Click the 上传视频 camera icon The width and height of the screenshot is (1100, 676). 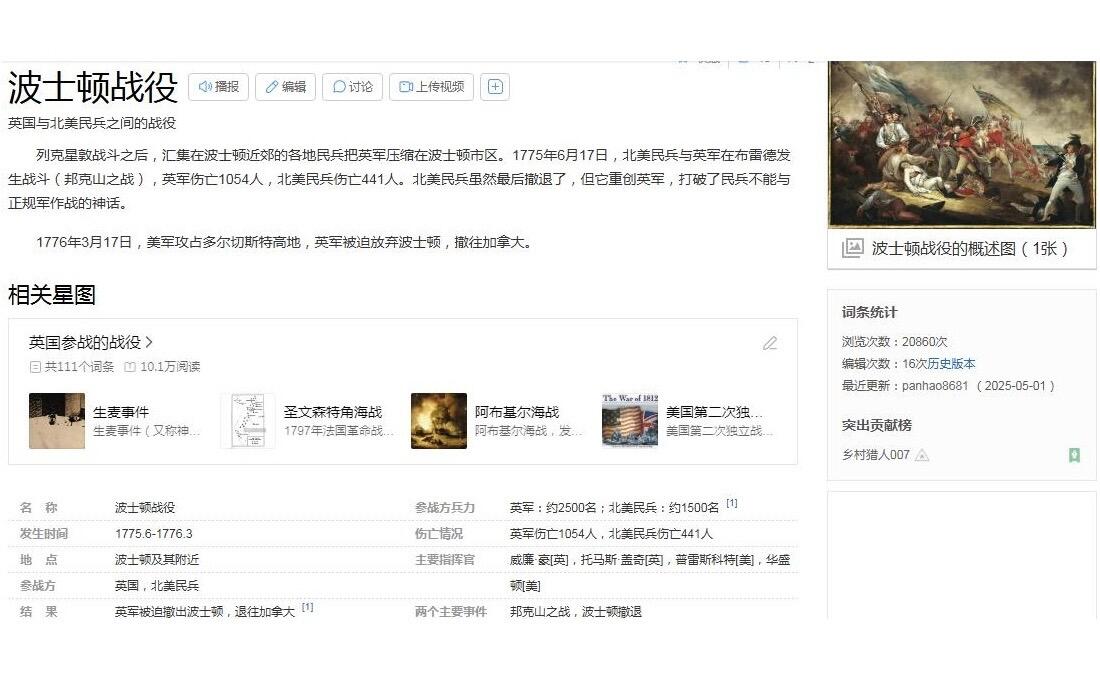click(x=405, y=85)
